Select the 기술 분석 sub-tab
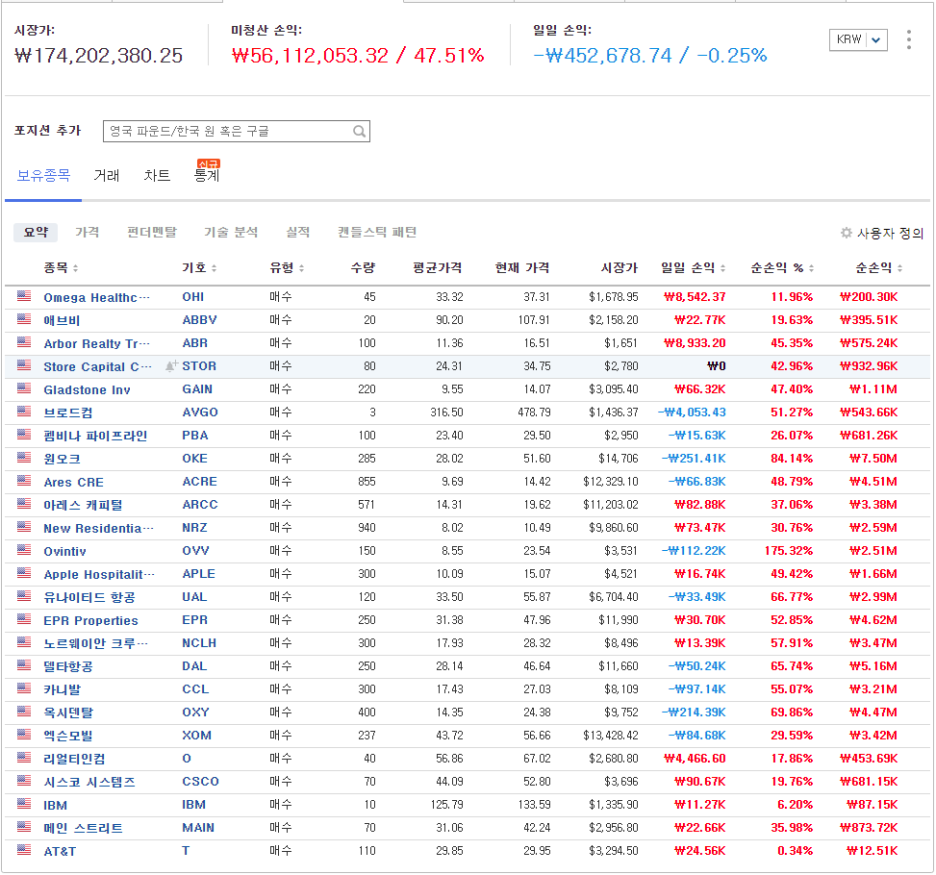Viewport: 936px width, 875px height. click(231, 232)
